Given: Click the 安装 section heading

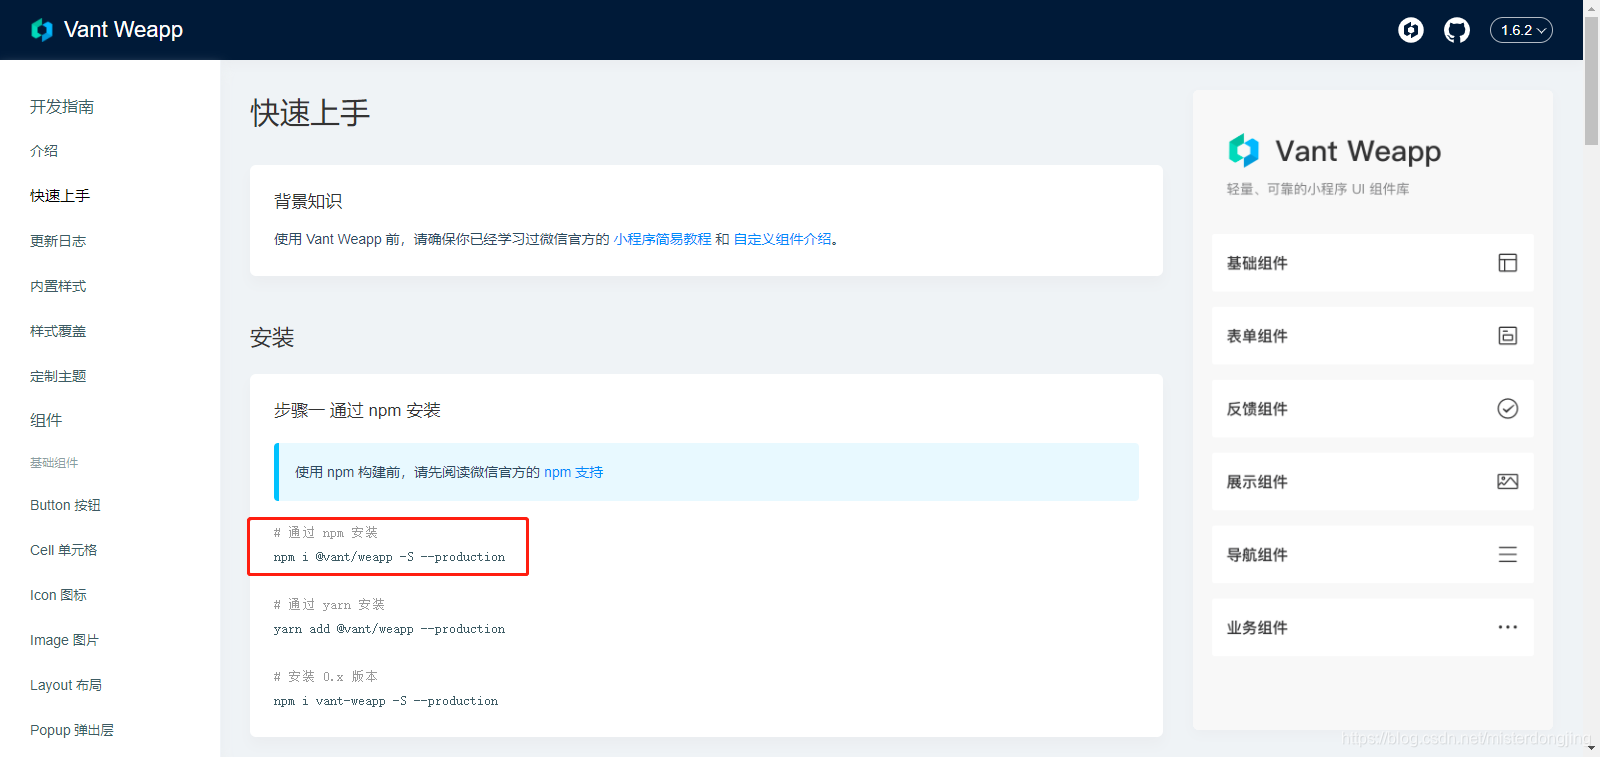Looking at the screenshot, I should 272,338.
